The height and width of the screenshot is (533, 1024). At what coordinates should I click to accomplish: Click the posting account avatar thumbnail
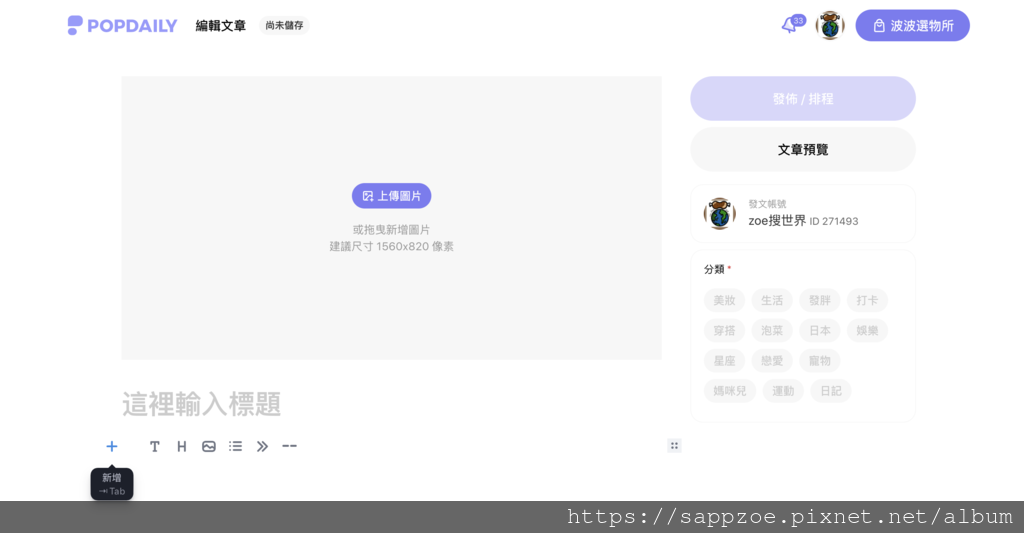pyautogui.click(x=720, y=214)
